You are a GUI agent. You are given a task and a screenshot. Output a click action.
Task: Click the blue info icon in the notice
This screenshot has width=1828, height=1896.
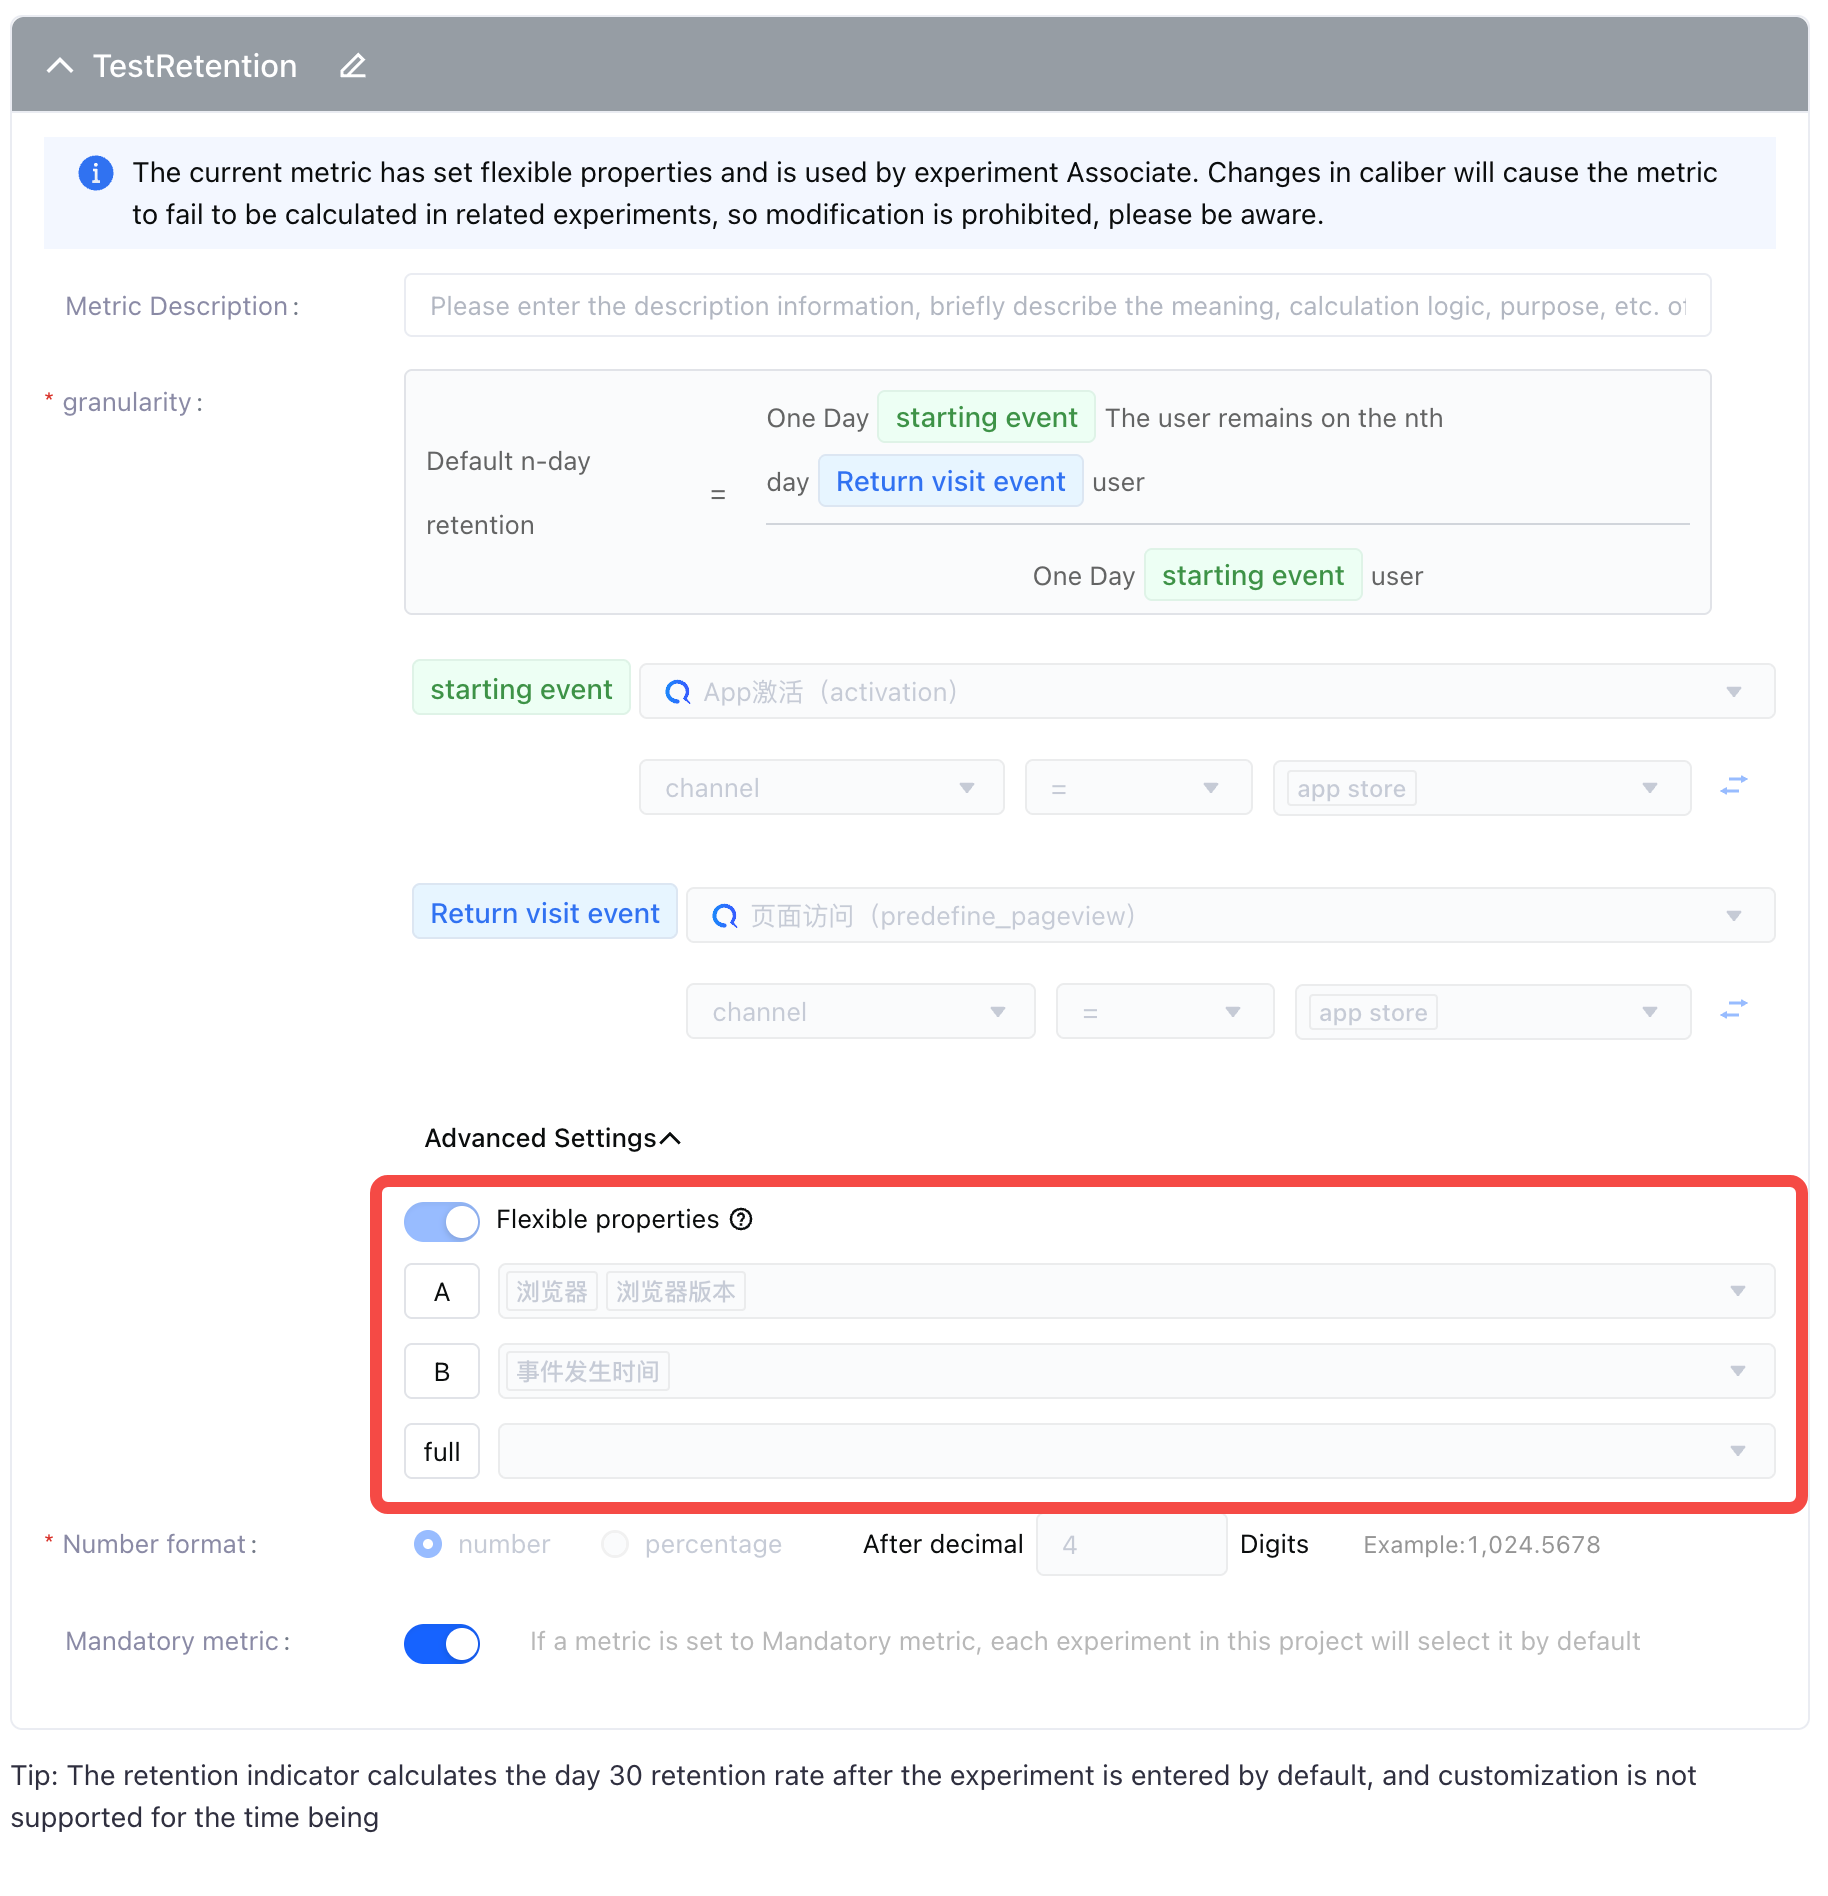click(x=96, y=173)
